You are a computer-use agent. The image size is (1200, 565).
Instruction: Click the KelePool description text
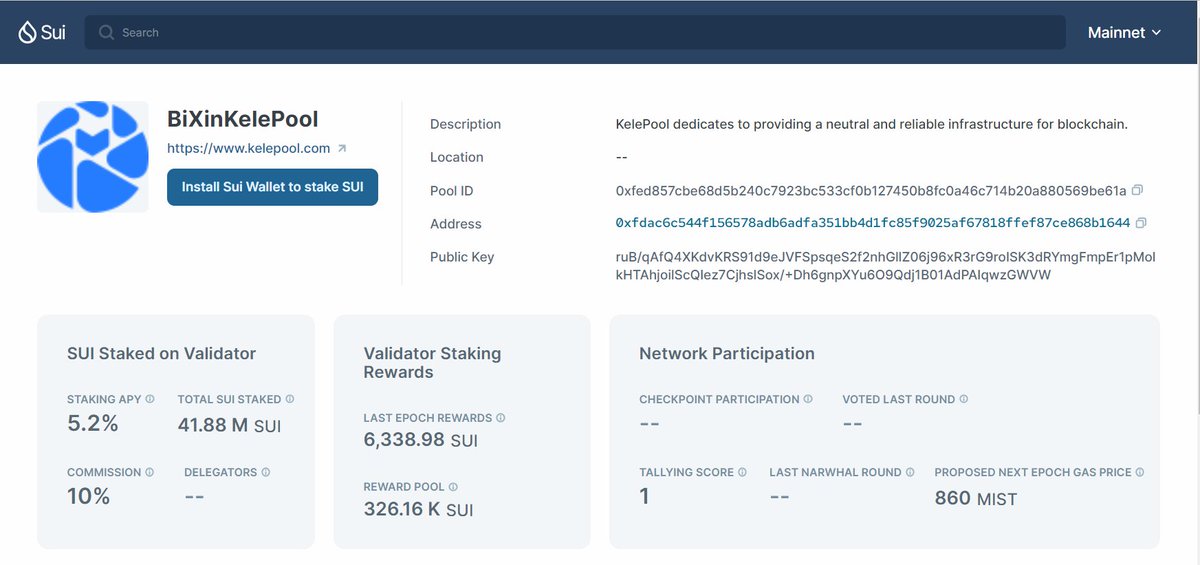872,124
